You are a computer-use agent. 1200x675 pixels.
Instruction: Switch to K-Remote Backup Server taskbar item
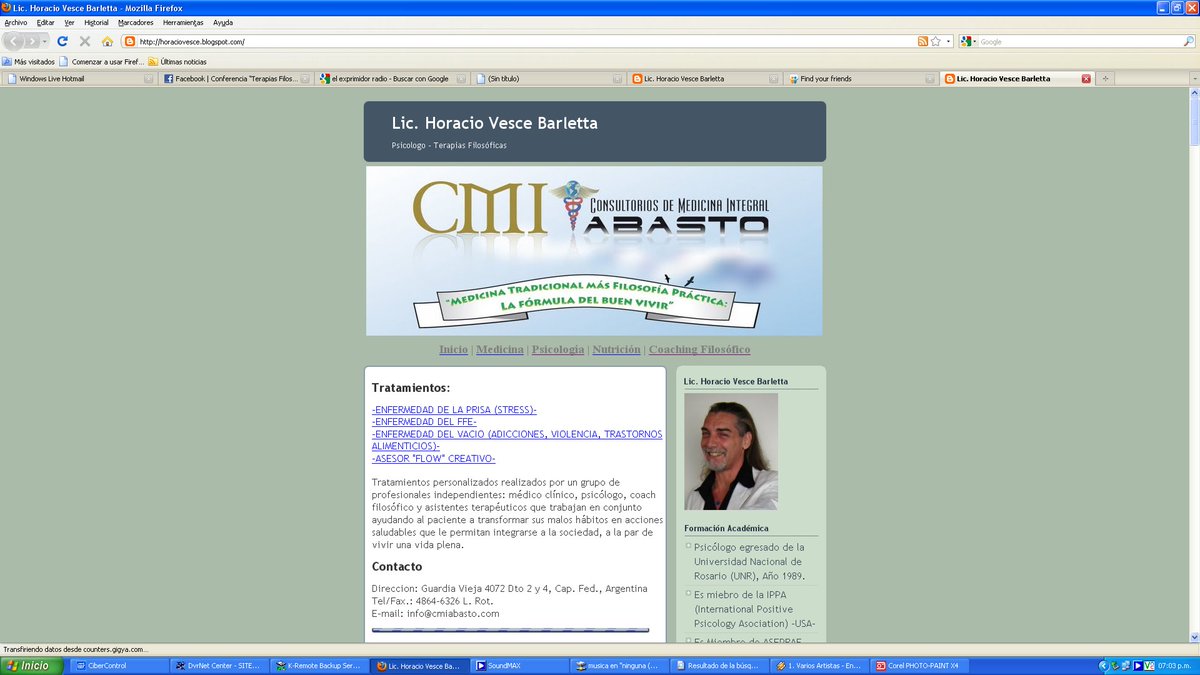coord(320,665)
